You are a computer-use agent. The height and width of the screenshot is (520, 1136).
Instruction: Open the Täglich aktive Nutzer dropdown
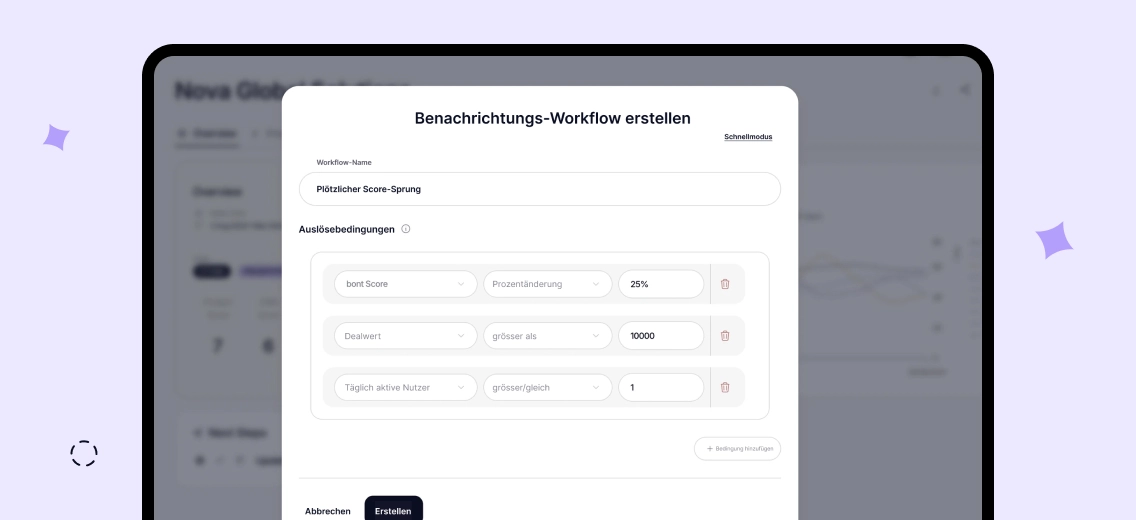click(x=406, y=387)
